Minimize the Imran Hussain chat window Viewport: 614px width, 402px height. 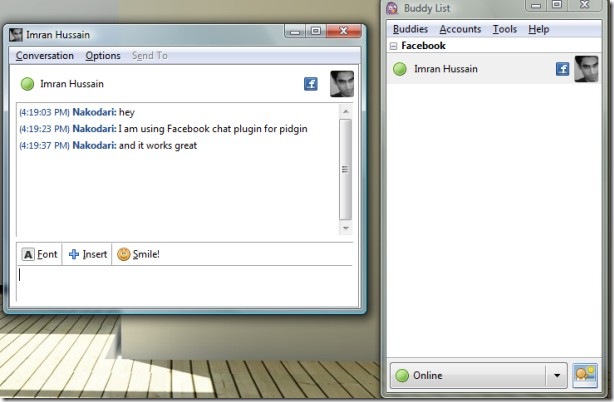[295, 31]
